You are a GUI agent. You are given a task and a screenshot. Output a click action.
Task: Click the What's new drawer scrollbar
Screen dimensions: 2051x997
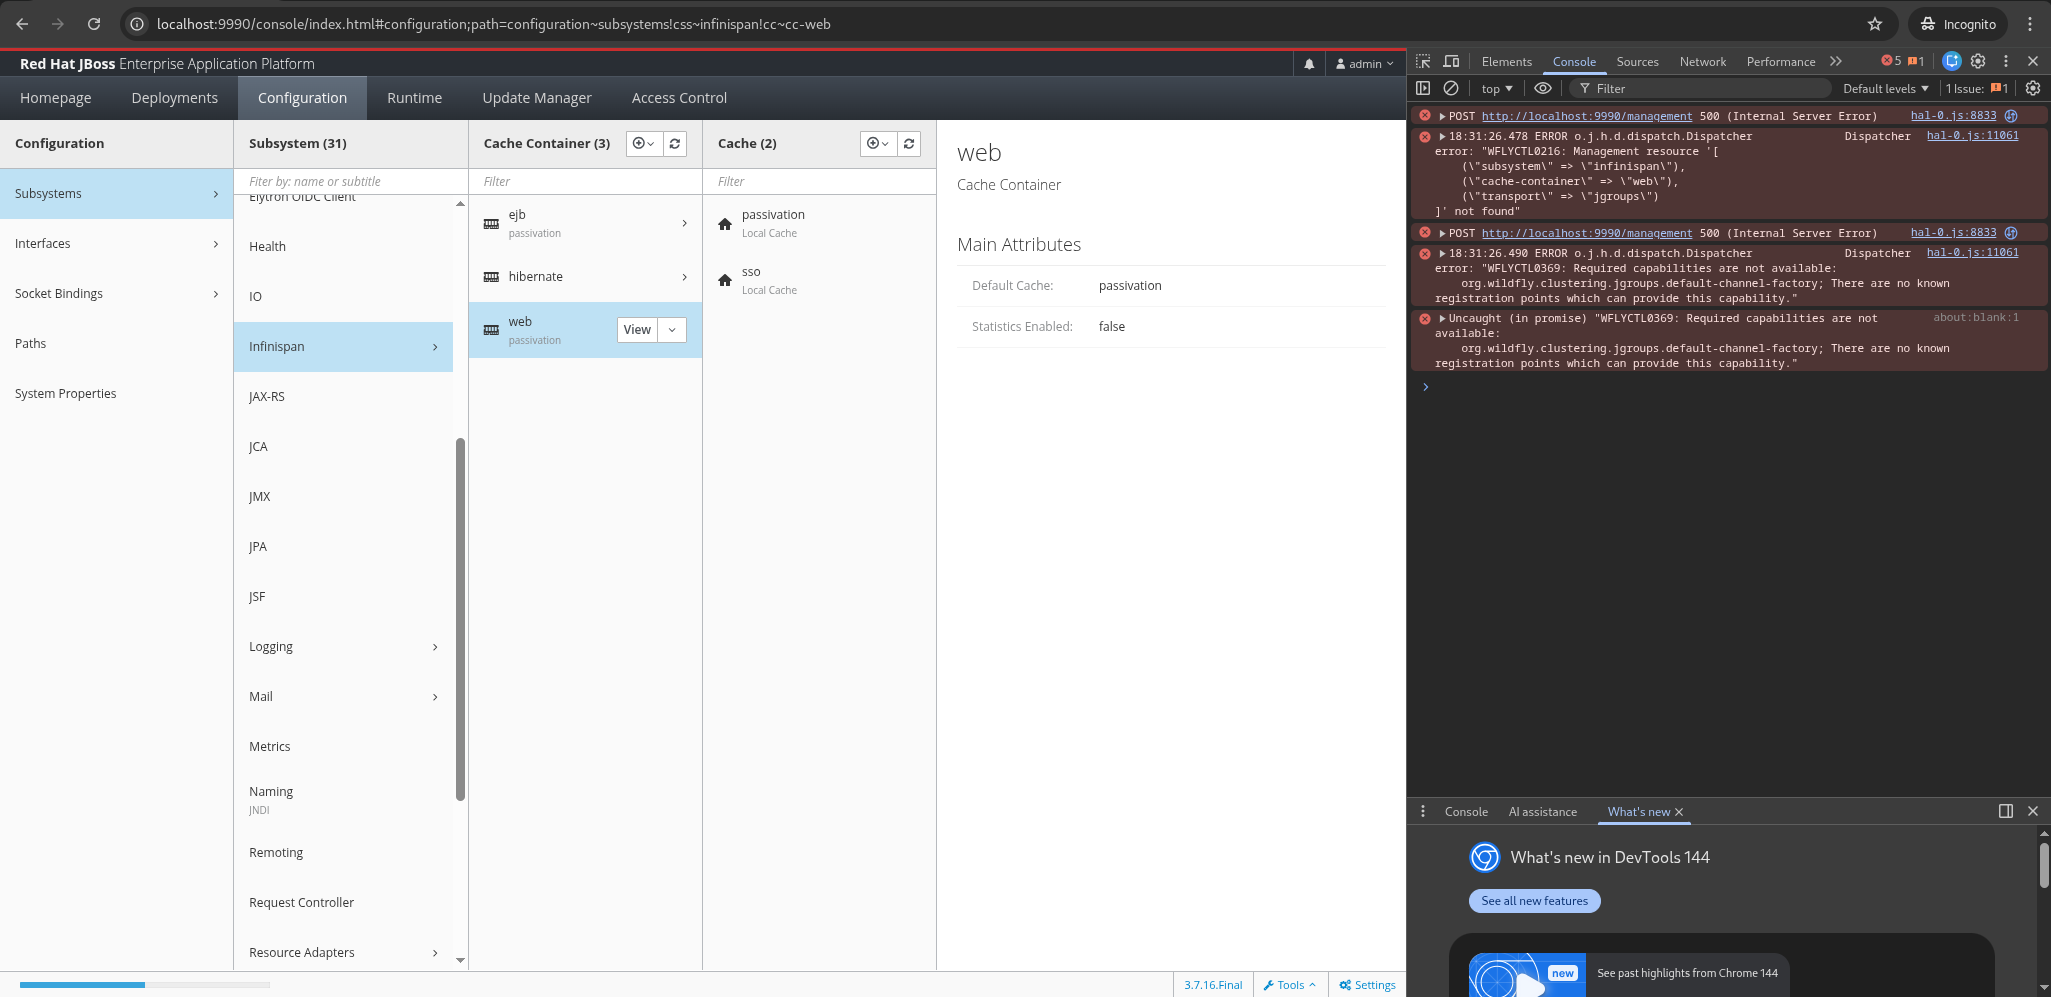(2044, 865)
